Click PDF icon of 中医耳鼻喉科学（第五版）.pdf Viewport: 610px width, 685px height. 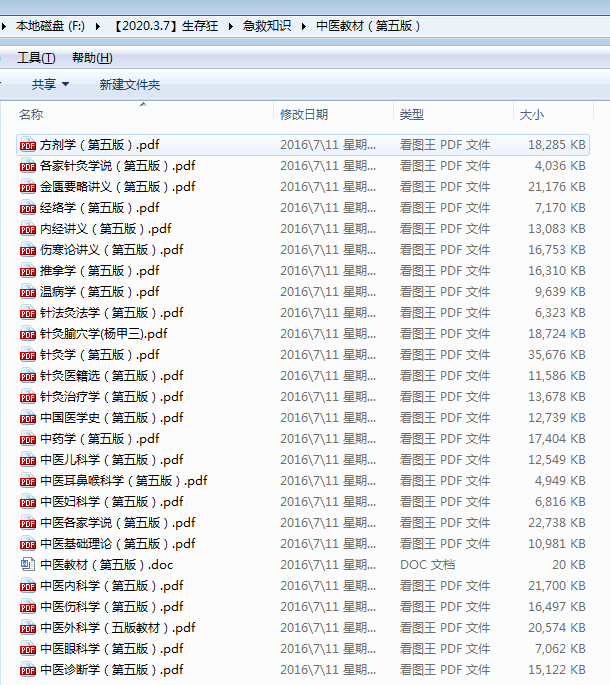(28, 481)
